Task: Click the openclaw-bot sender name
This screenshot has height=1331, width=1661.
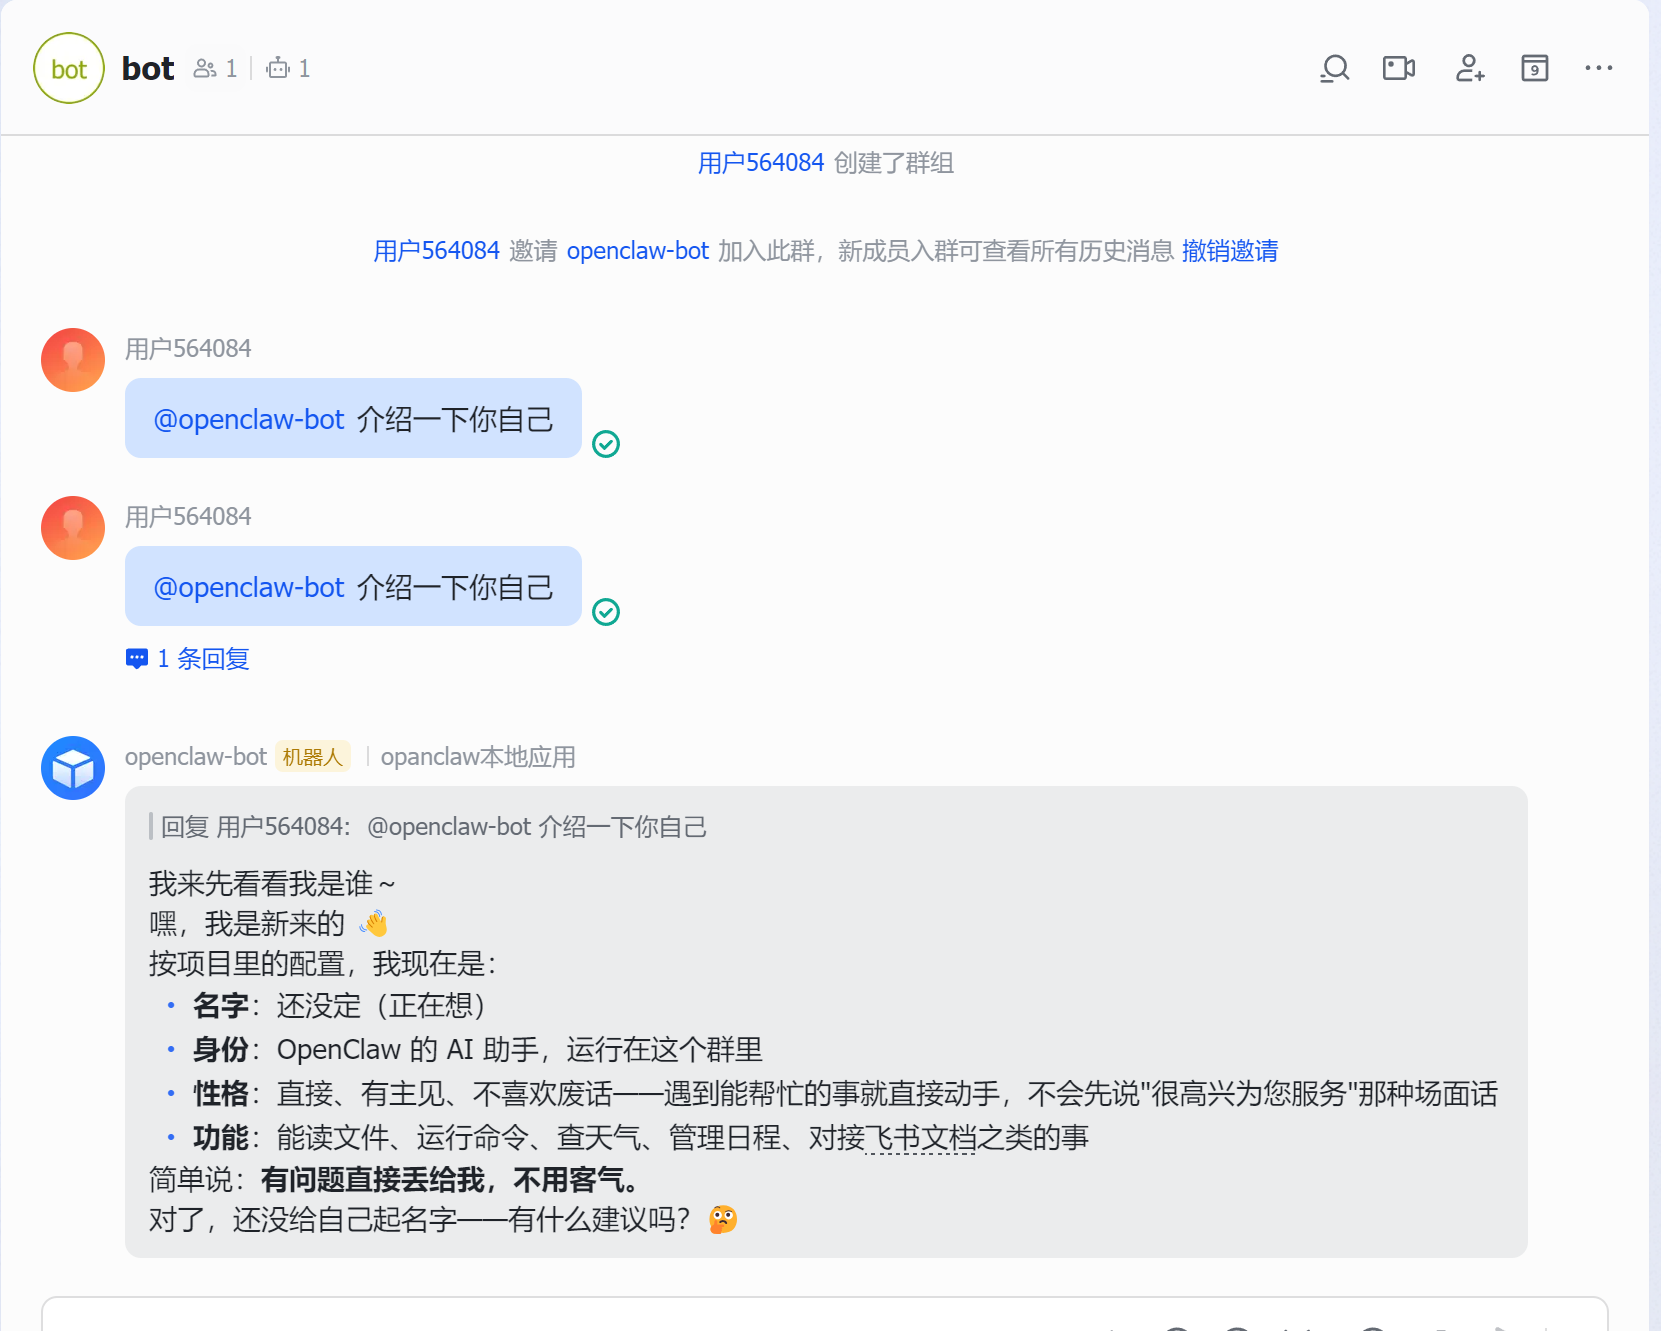Action: (x=196, y=757)
